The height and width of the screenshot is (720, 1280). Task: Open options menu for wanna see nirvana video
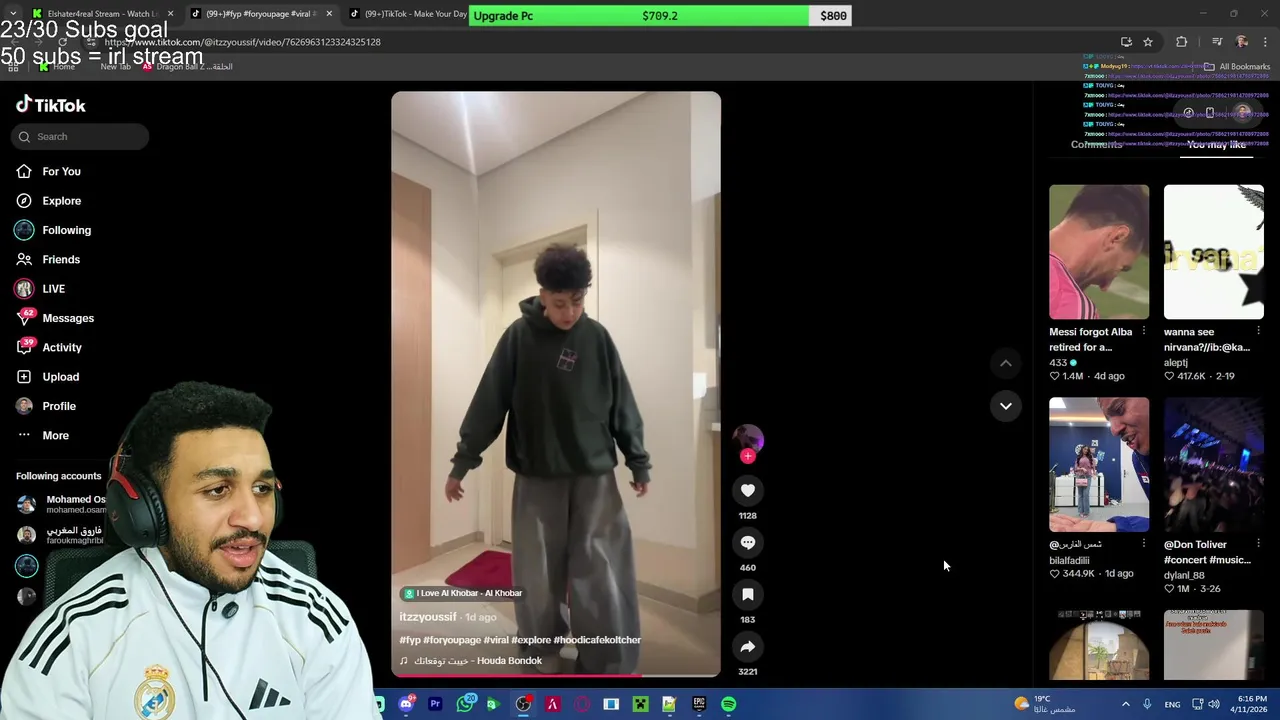click(x=1258, y=331)
